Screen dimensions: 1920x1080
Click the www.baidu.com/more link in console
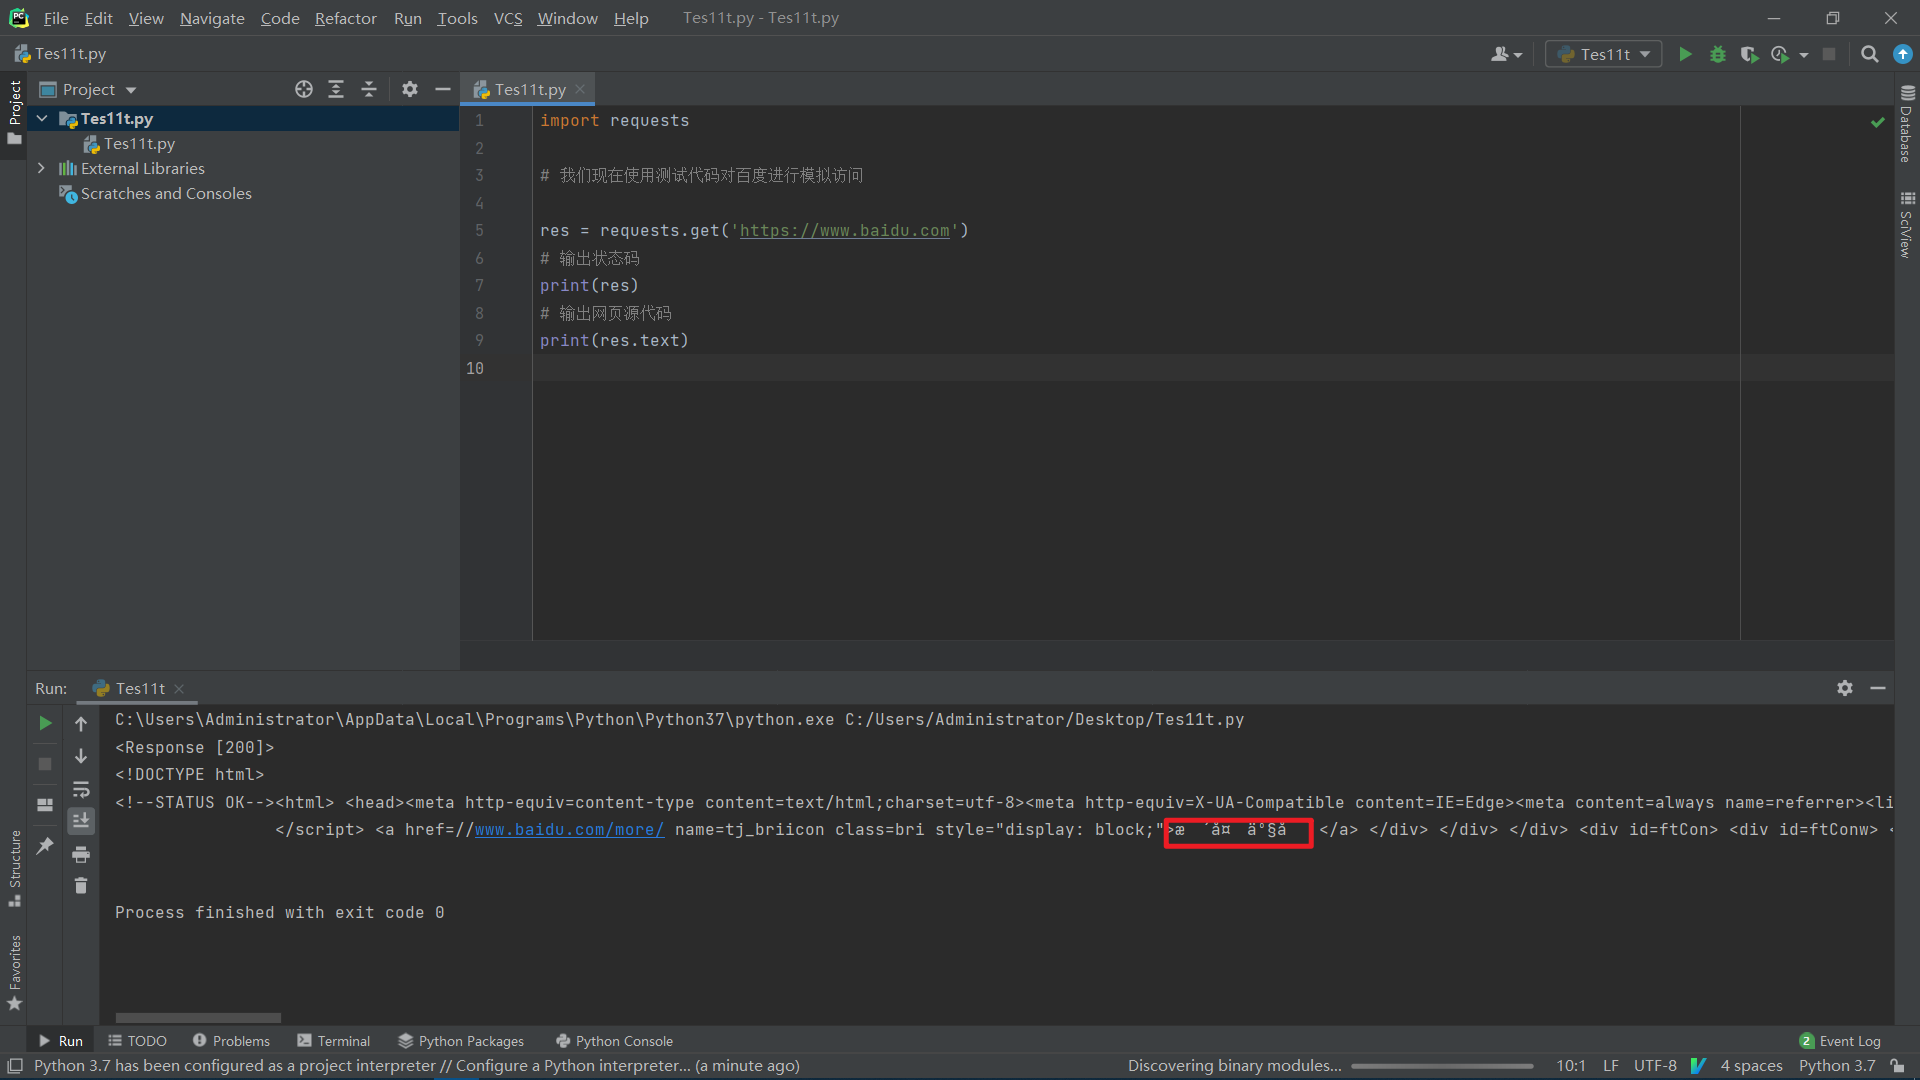pos(569,829)
